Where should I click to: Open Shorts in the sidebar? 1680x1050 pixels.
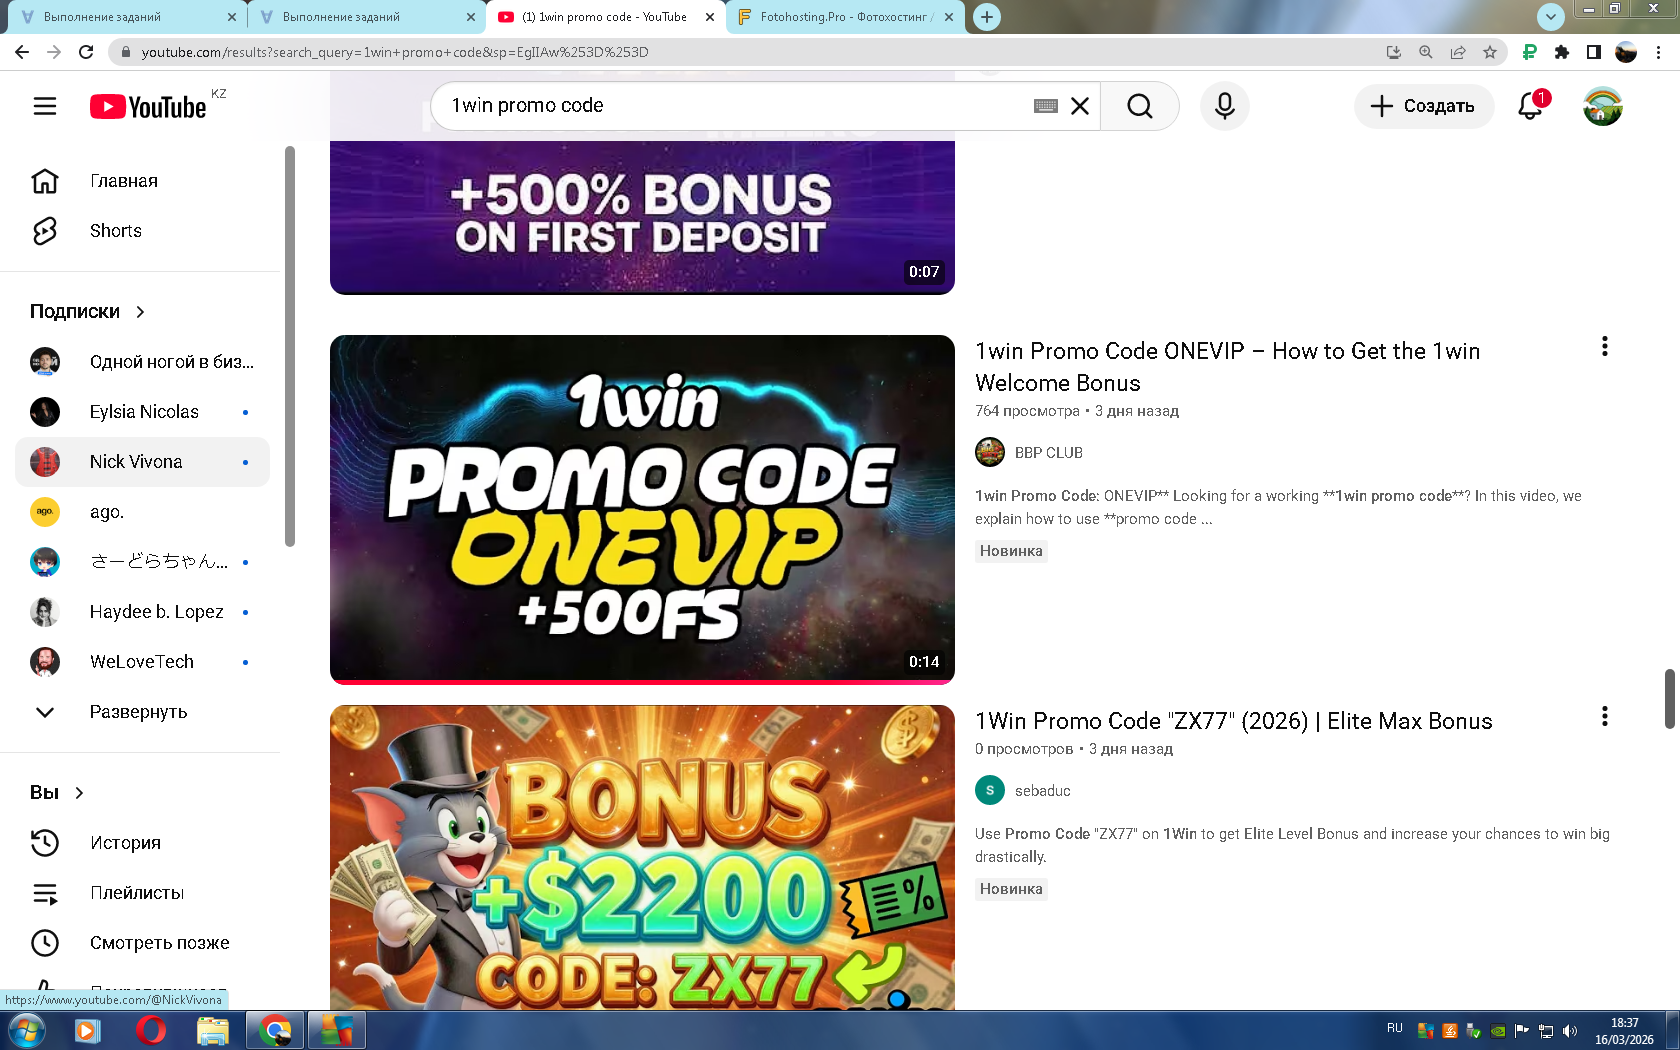click(143, 231)
